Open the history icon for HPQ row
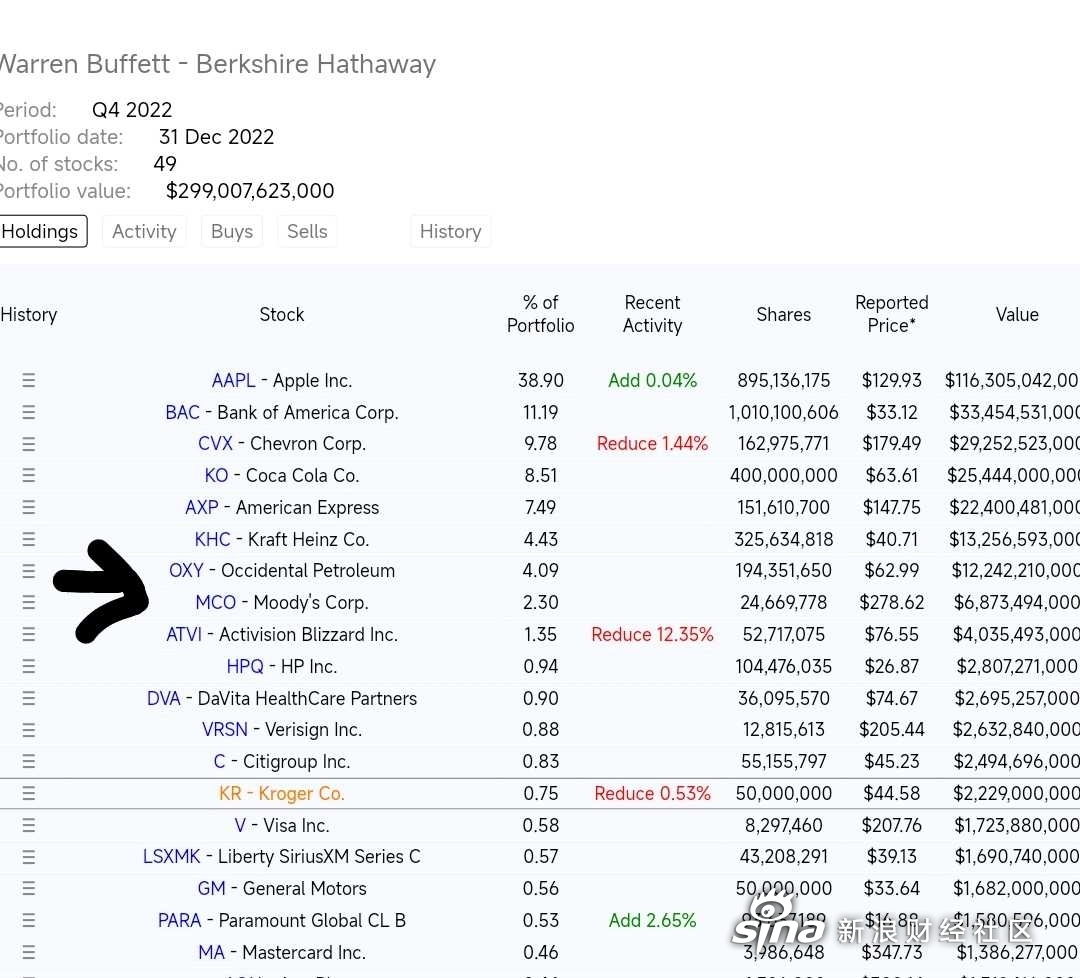 (28, 667)
